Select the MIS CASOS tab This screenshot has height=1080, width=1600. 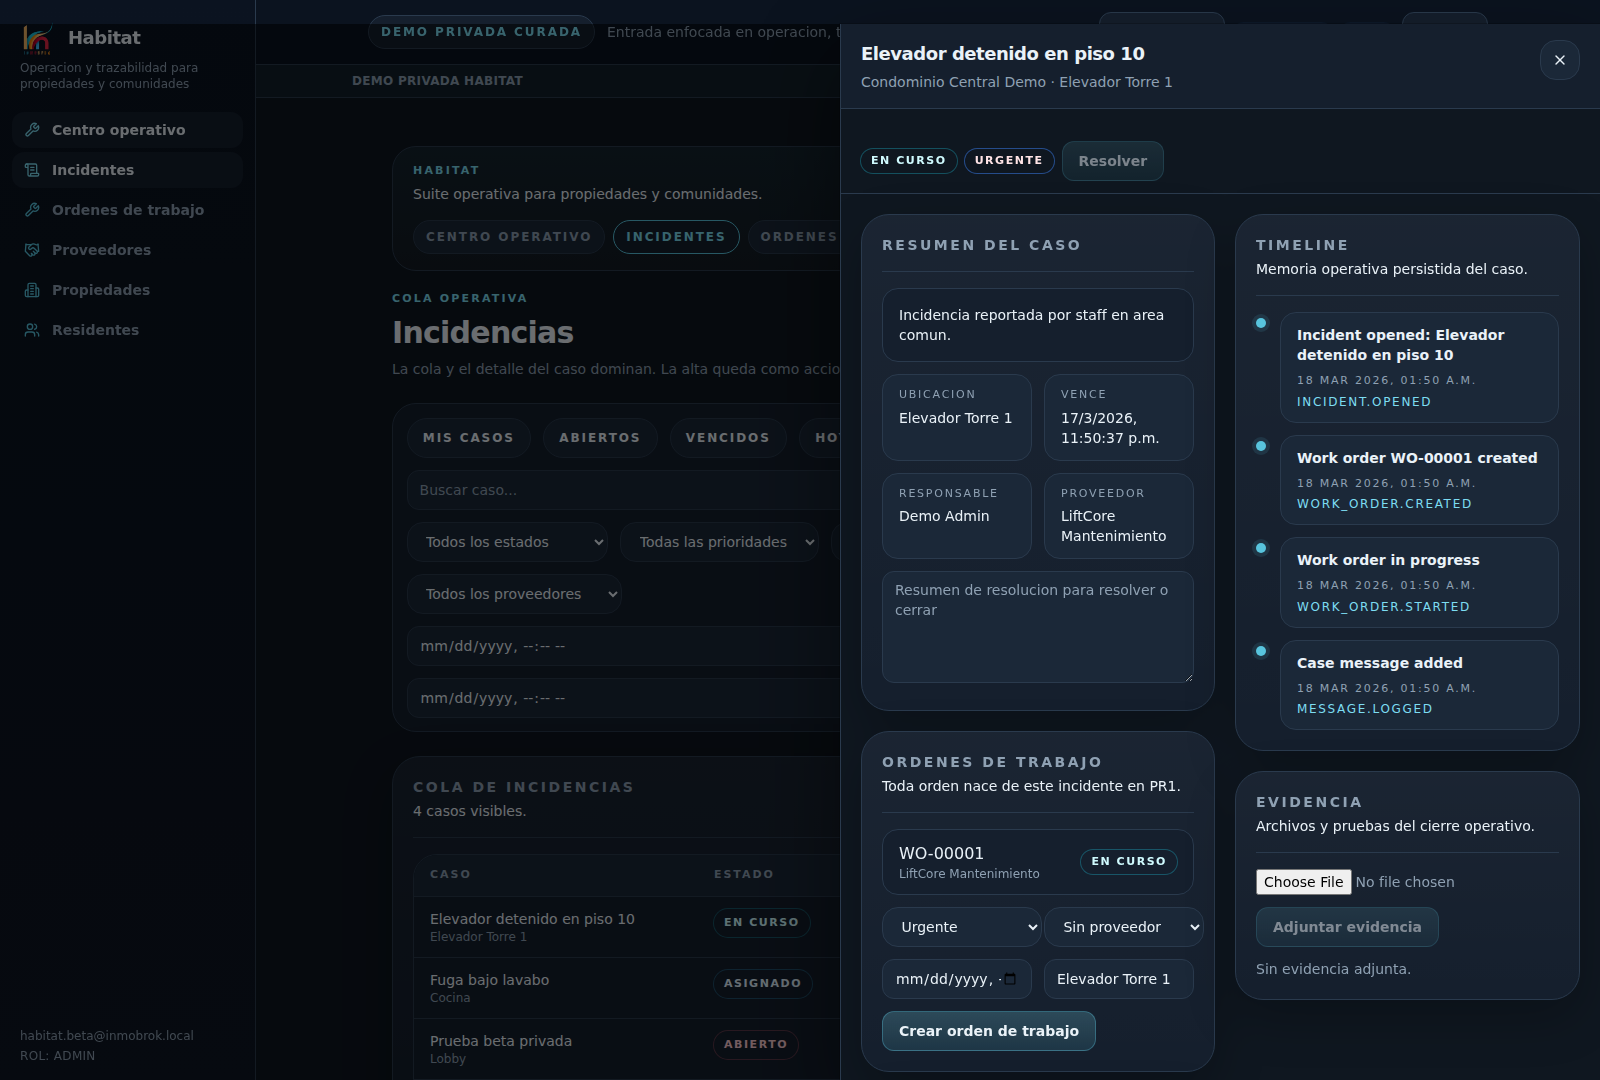point(468,437)
